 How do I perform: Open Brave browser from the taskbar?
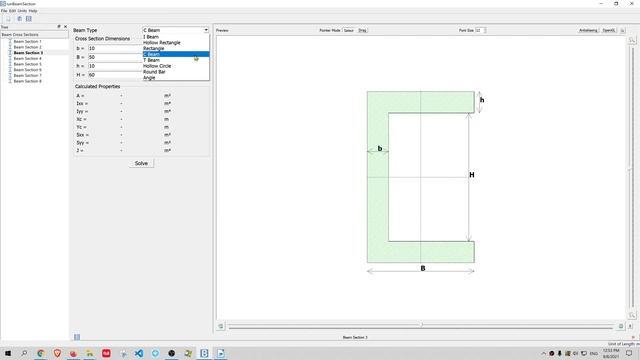[x=57, y=353]
